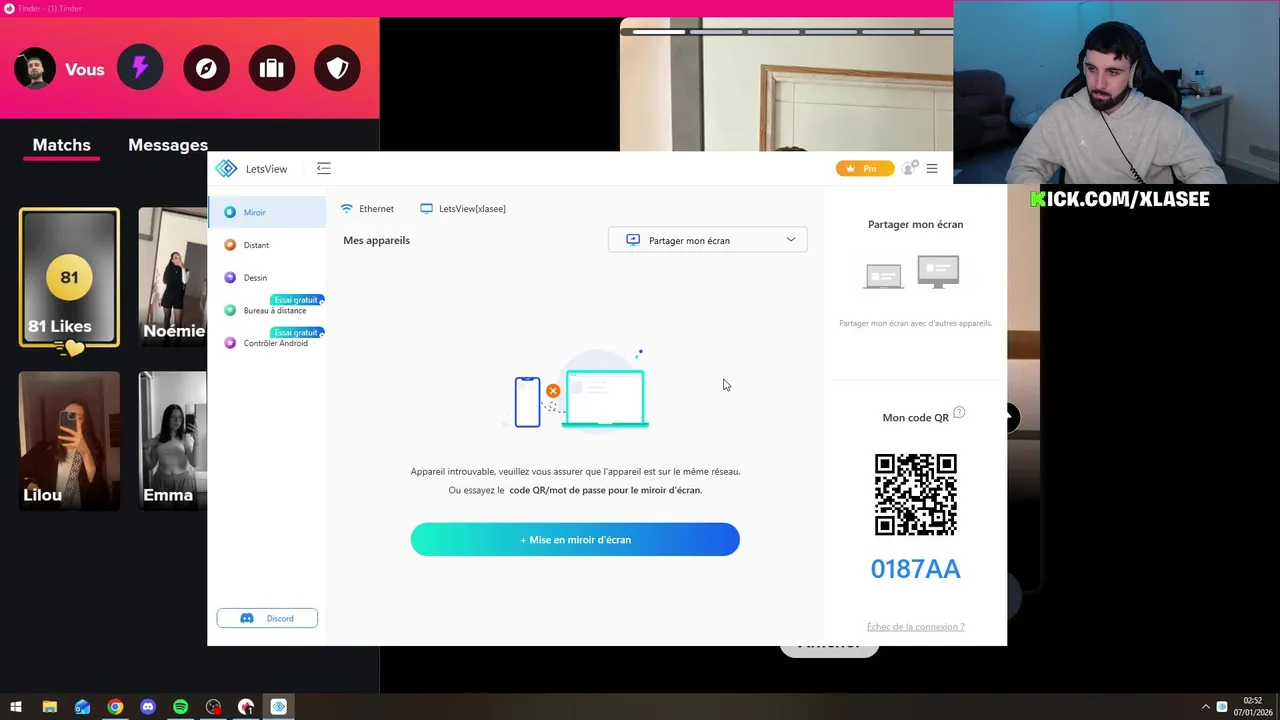The height and width of the screenshot is (720, 1280).
Task: Open the Miroir section in LetsView sidebar
Action: coord(266,212)
